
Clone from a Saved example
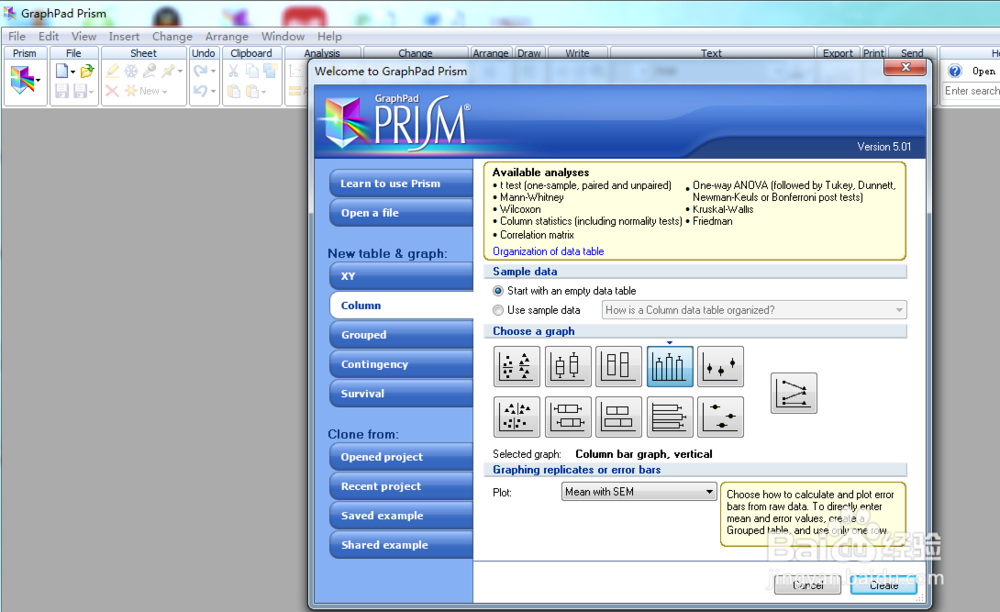(x=401, y=516)
